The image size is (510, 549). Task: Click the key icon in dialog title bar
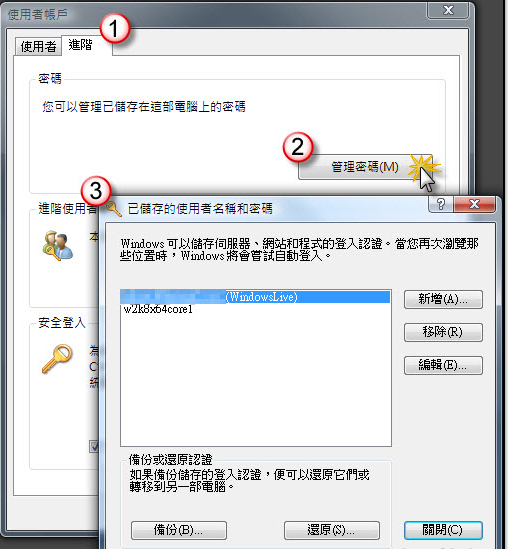pos(114,209)
